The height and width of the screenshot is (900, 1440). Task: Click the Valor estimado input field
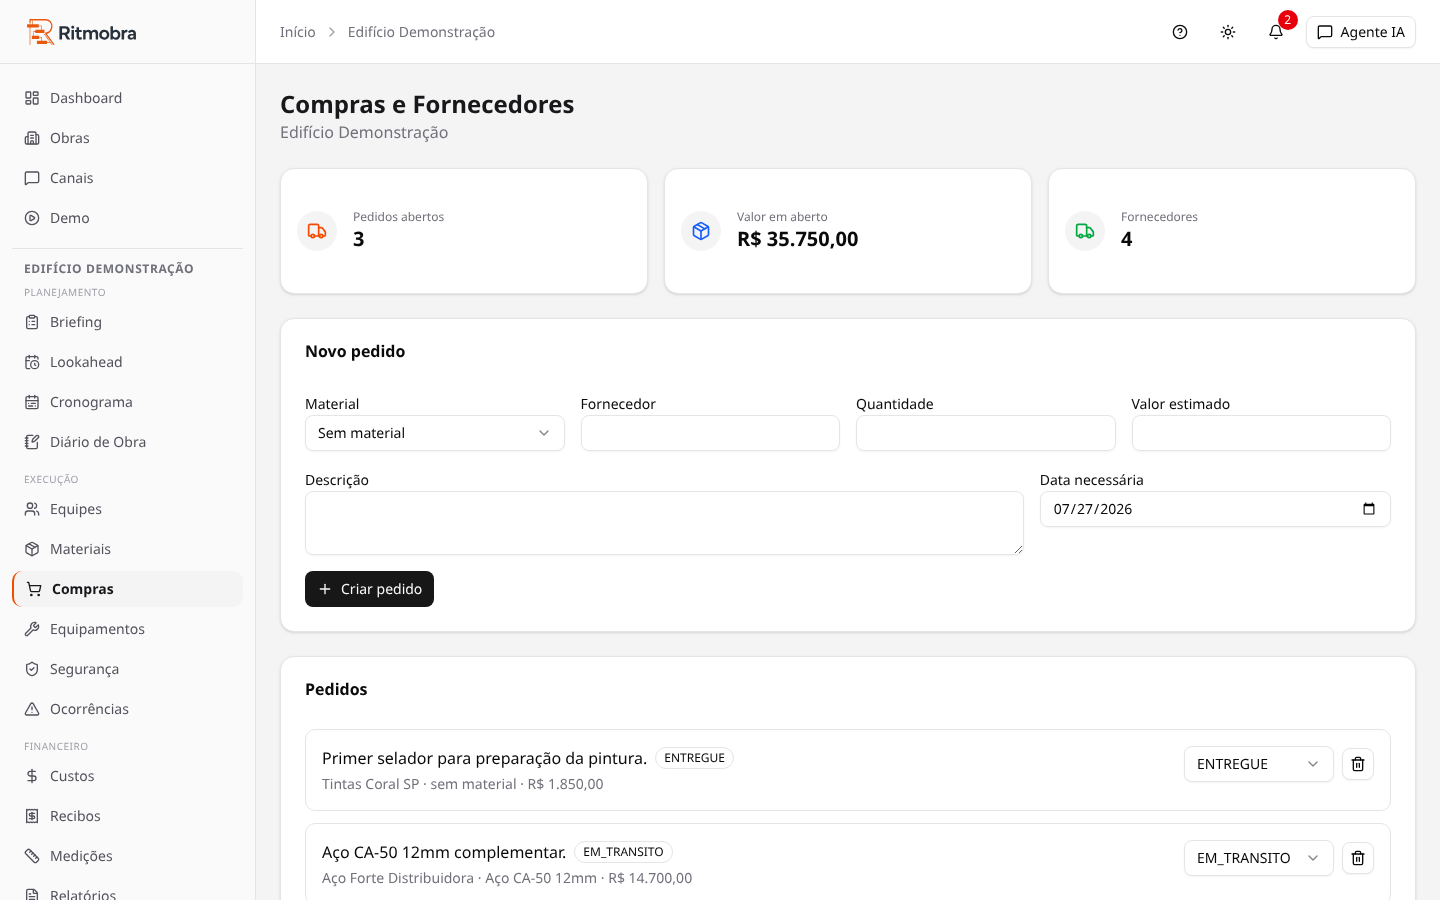(x=1261, y=433)
